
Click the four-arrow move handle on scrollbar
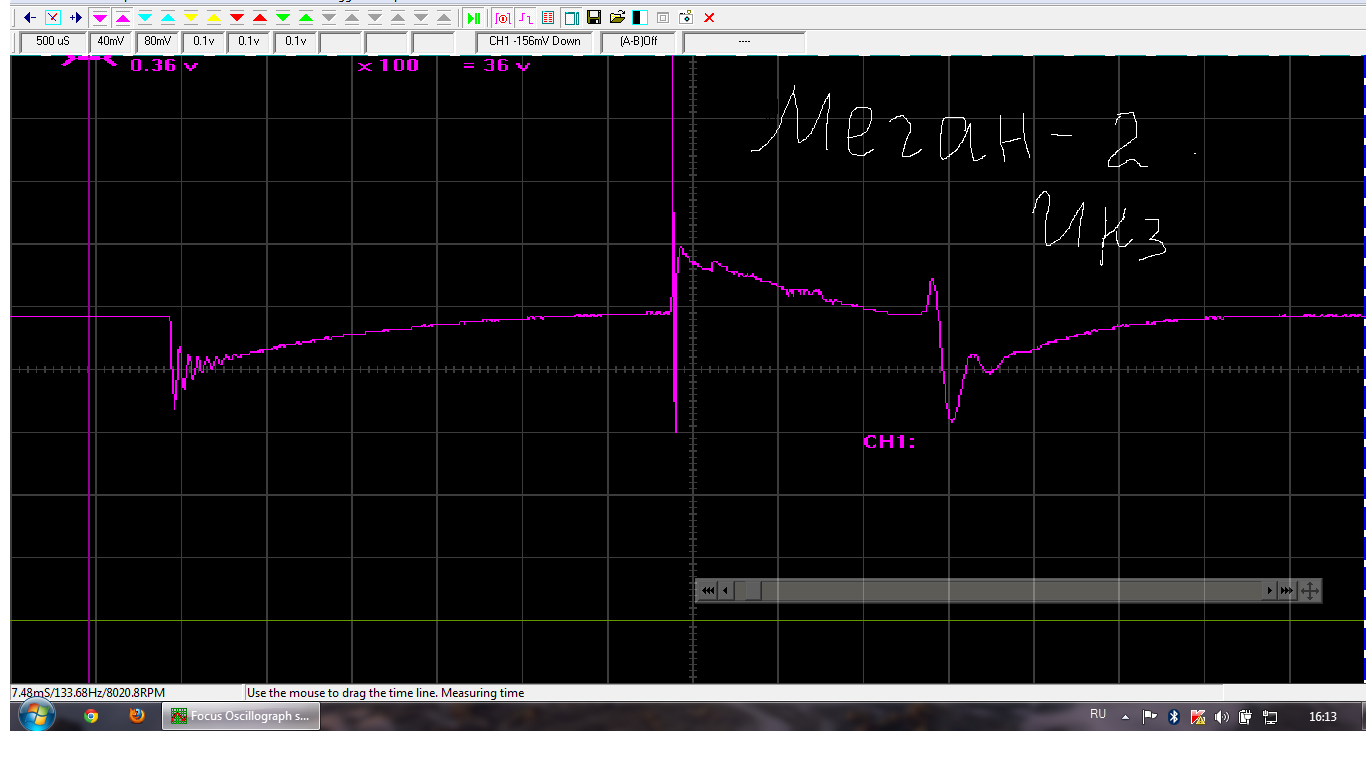(x=1310, y=591)
